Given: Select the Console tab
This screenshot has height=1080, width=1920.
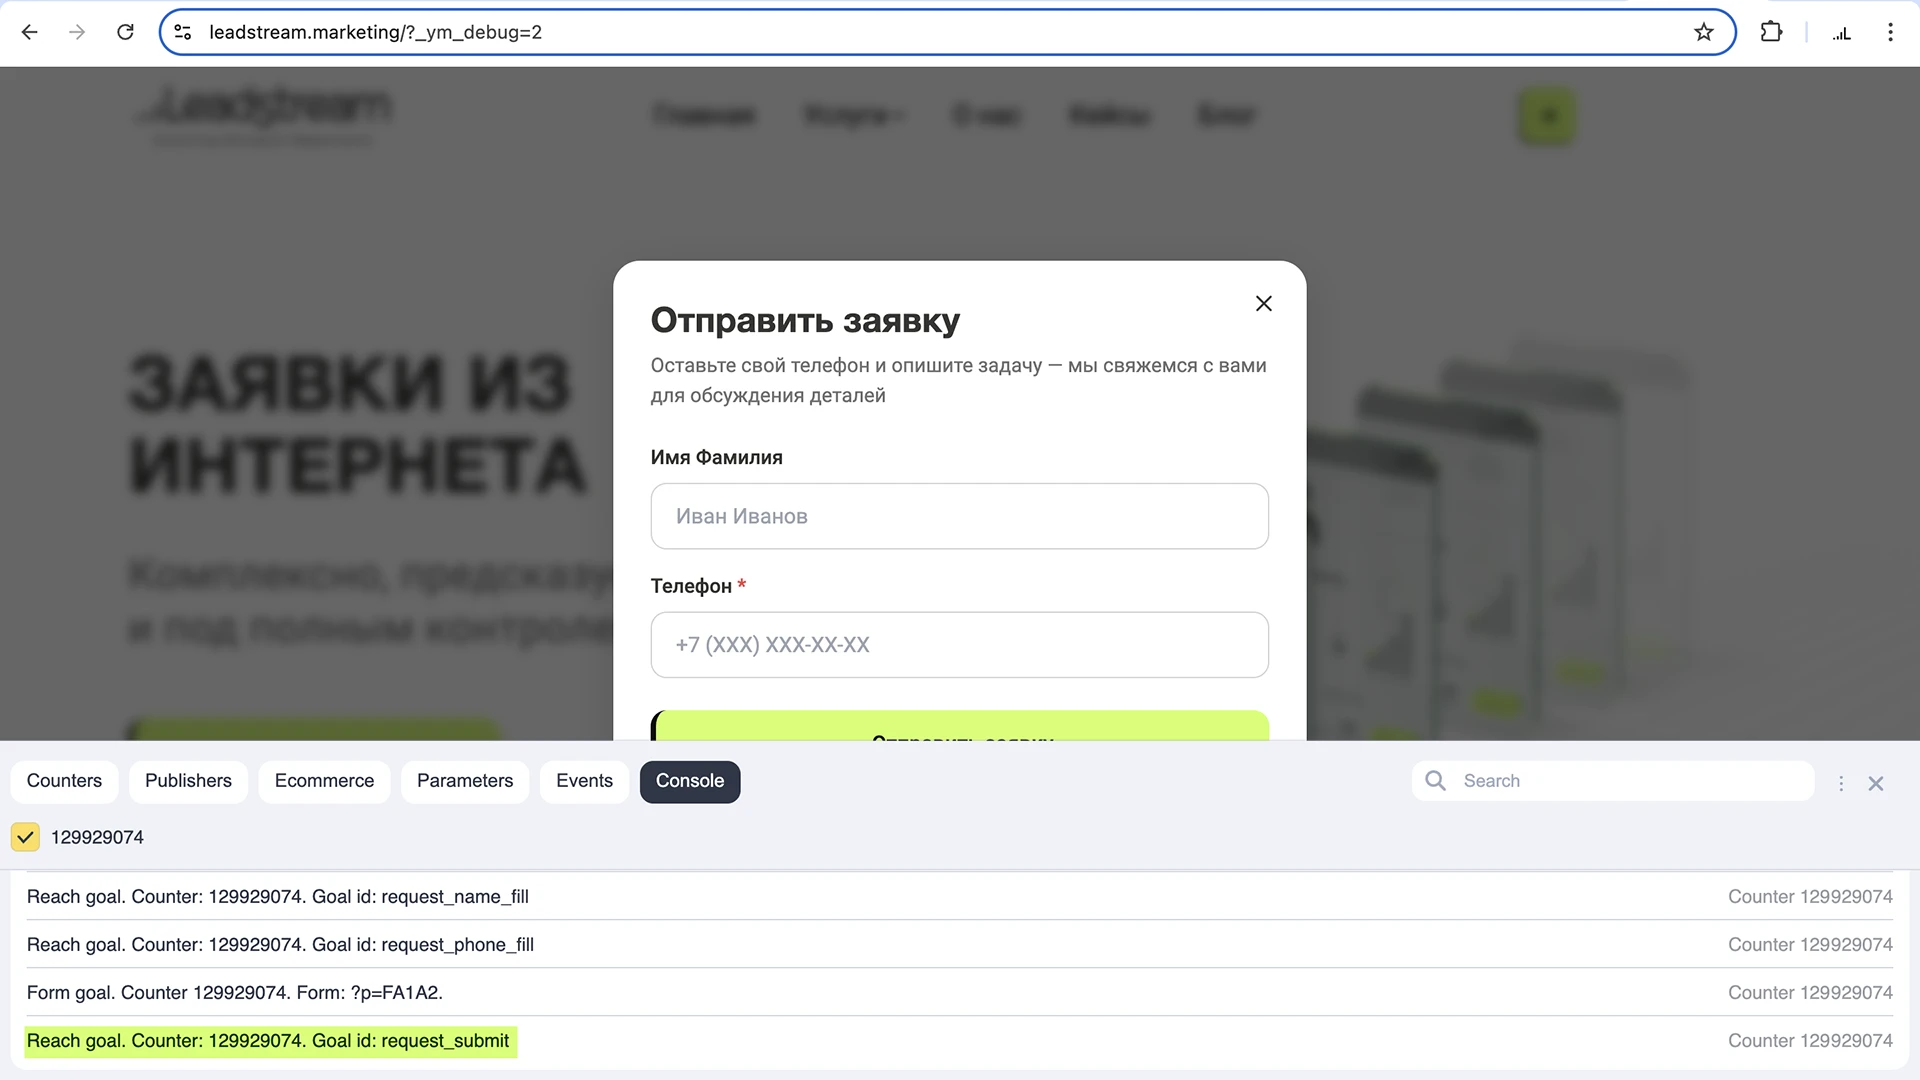Looking at the screenshot, I should click(x=690, y=781).
